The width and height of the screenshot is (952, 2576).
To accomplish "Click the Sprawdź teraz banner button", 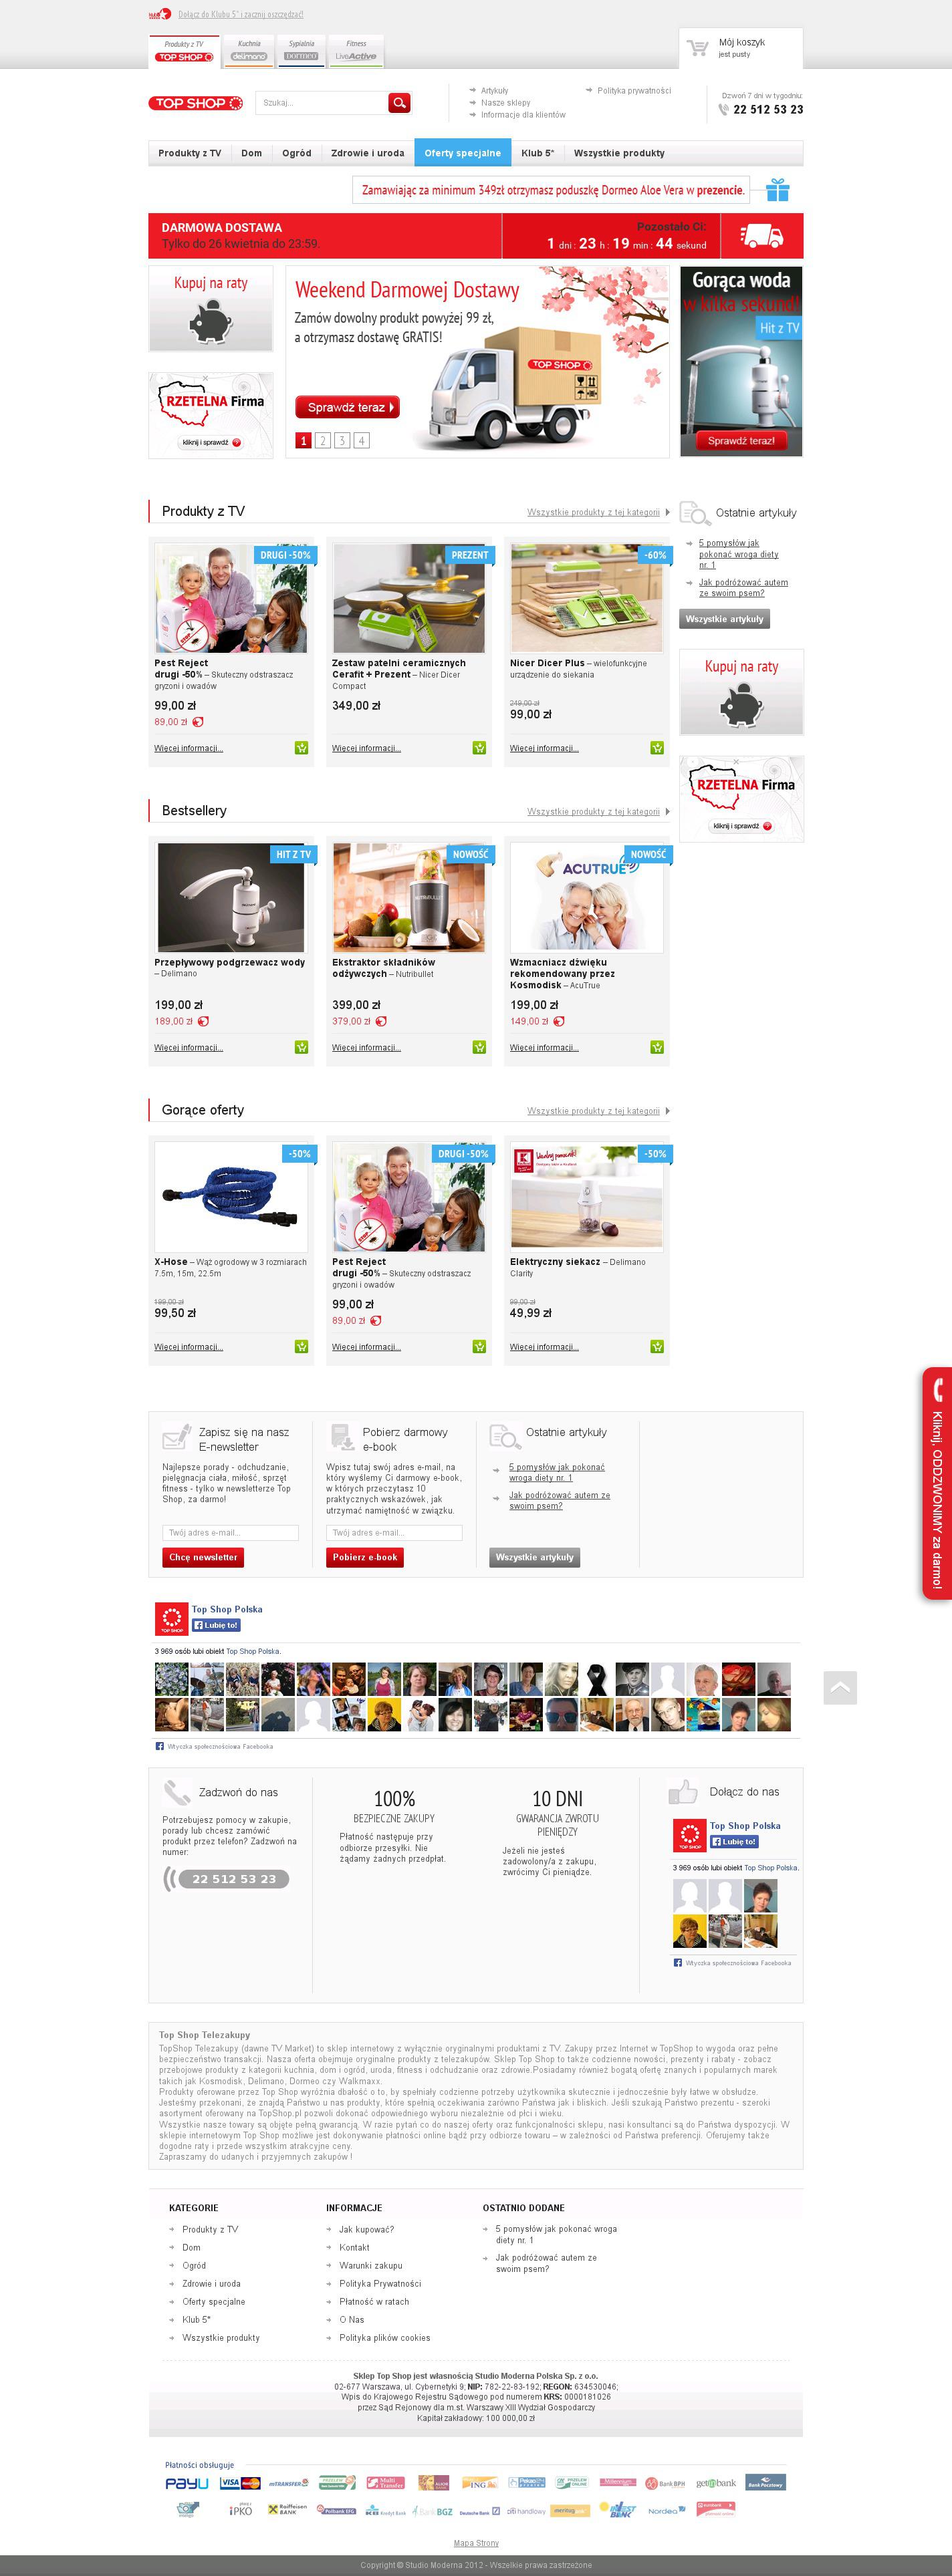I will point(347,407).
